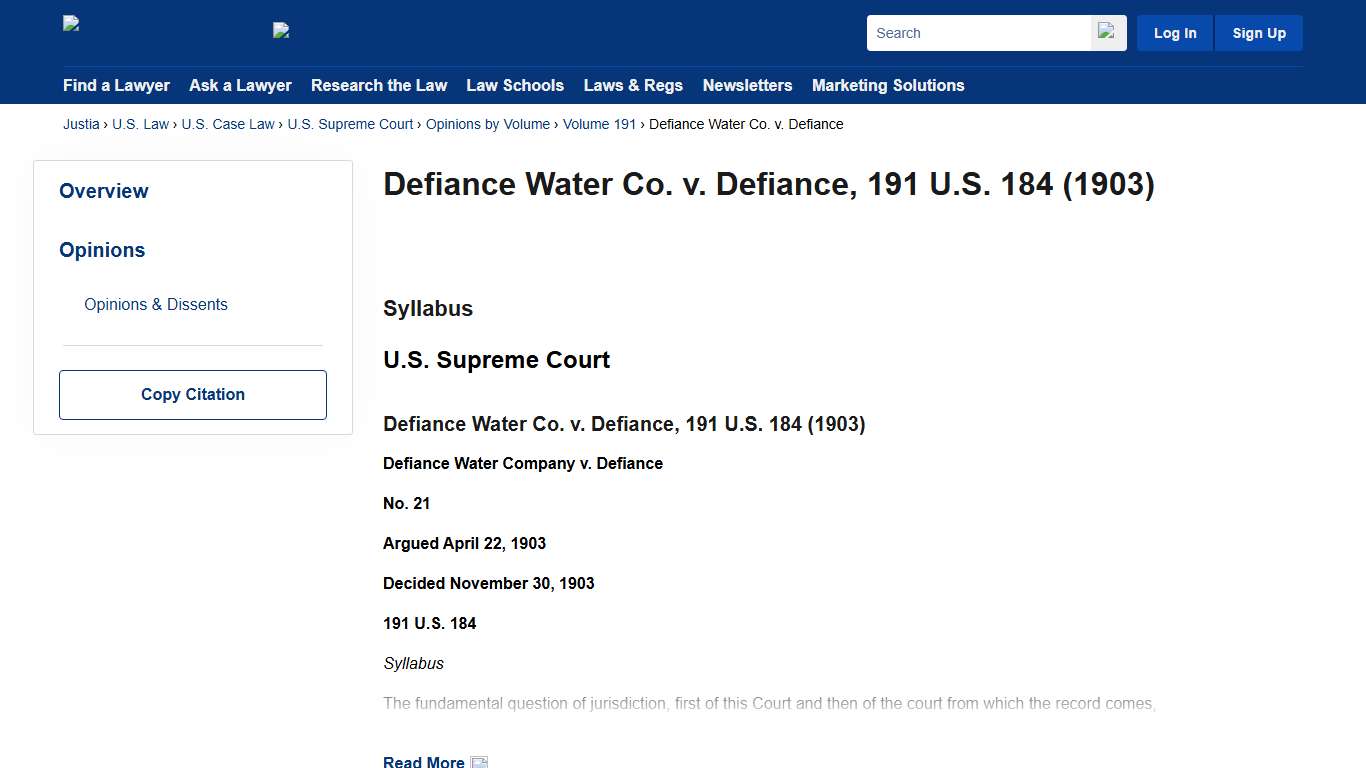Click the Sign Up button

(x=1258, y=32)
